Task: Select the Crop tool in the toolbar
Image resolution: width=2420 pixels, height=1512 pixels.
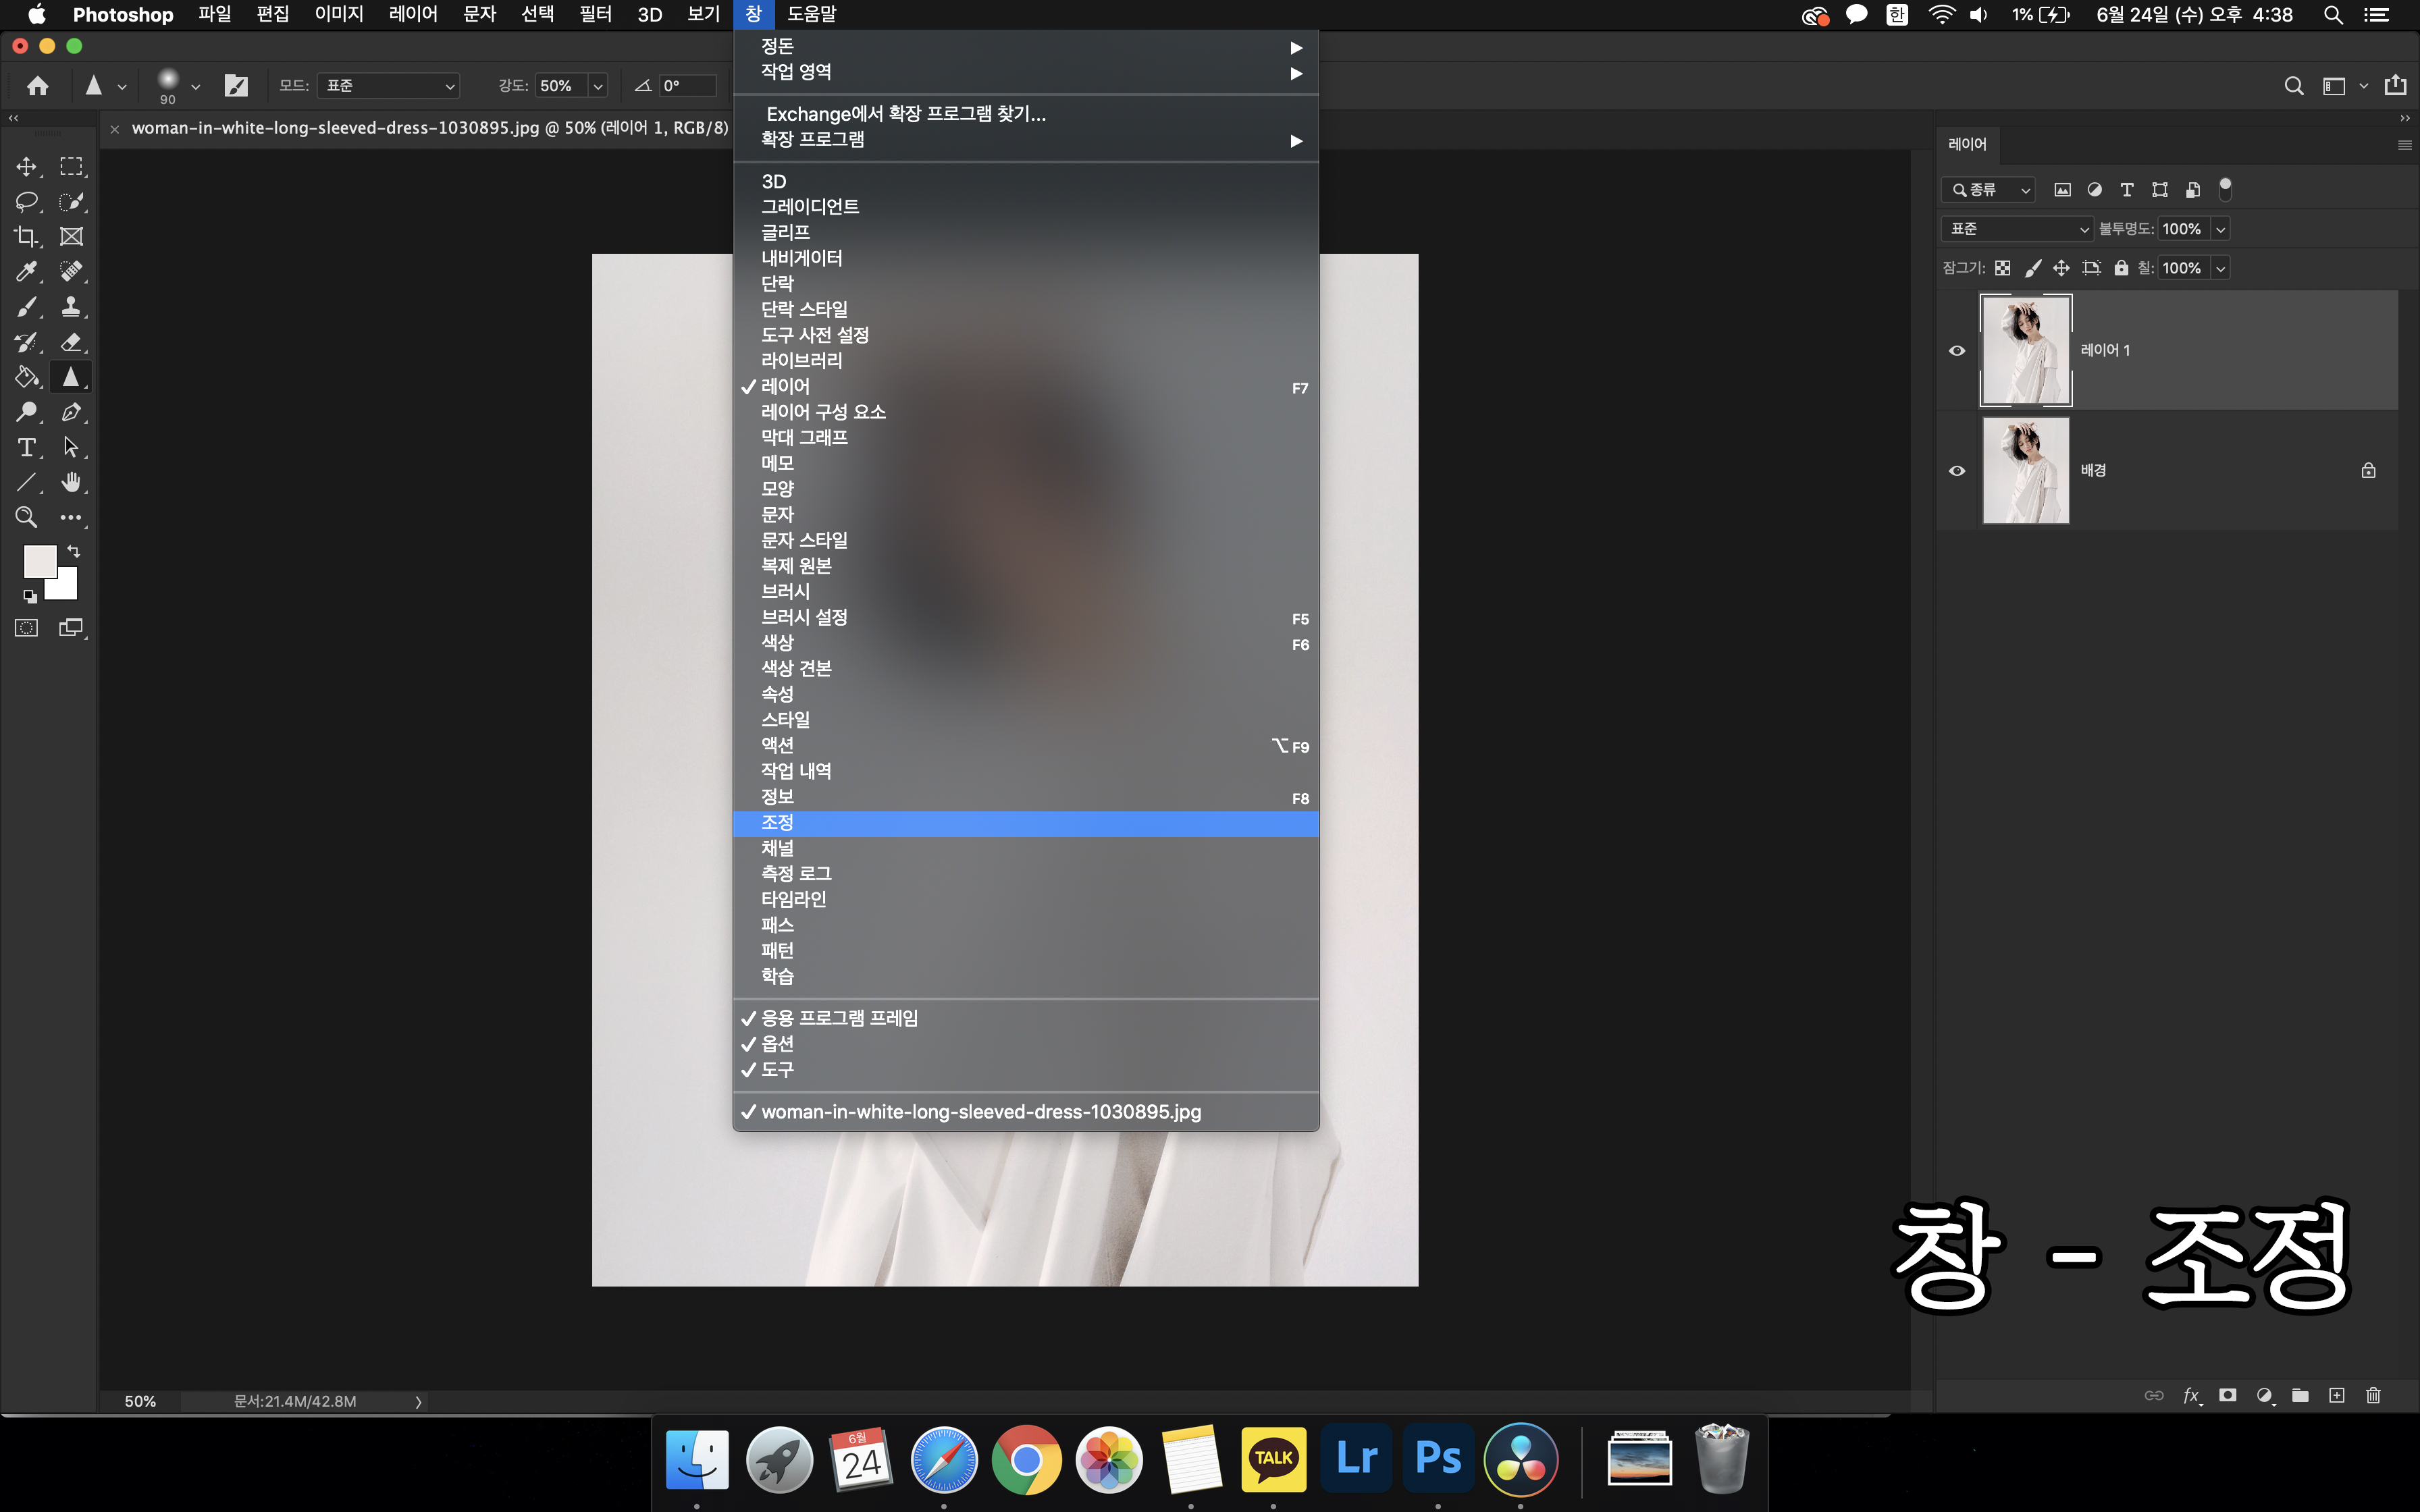Action: pos(25,237)
